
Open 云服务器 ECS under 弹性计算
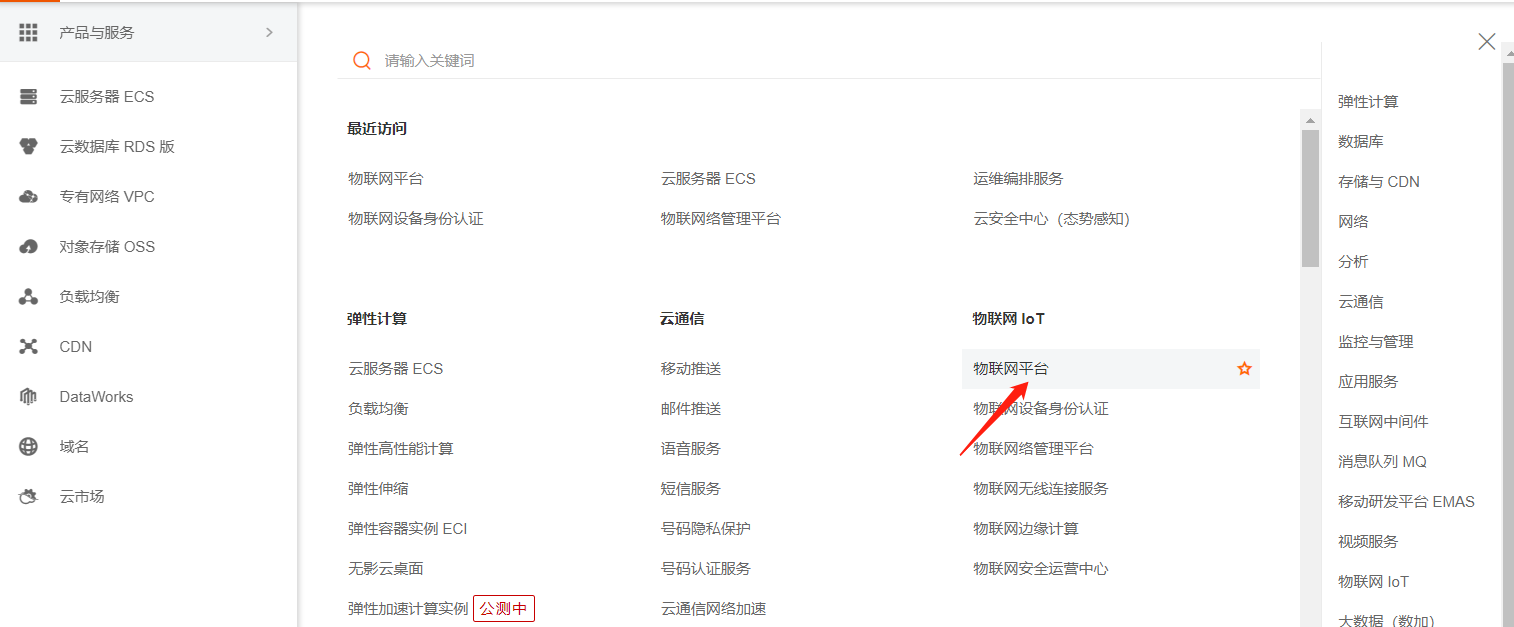(x=396, y=369)
